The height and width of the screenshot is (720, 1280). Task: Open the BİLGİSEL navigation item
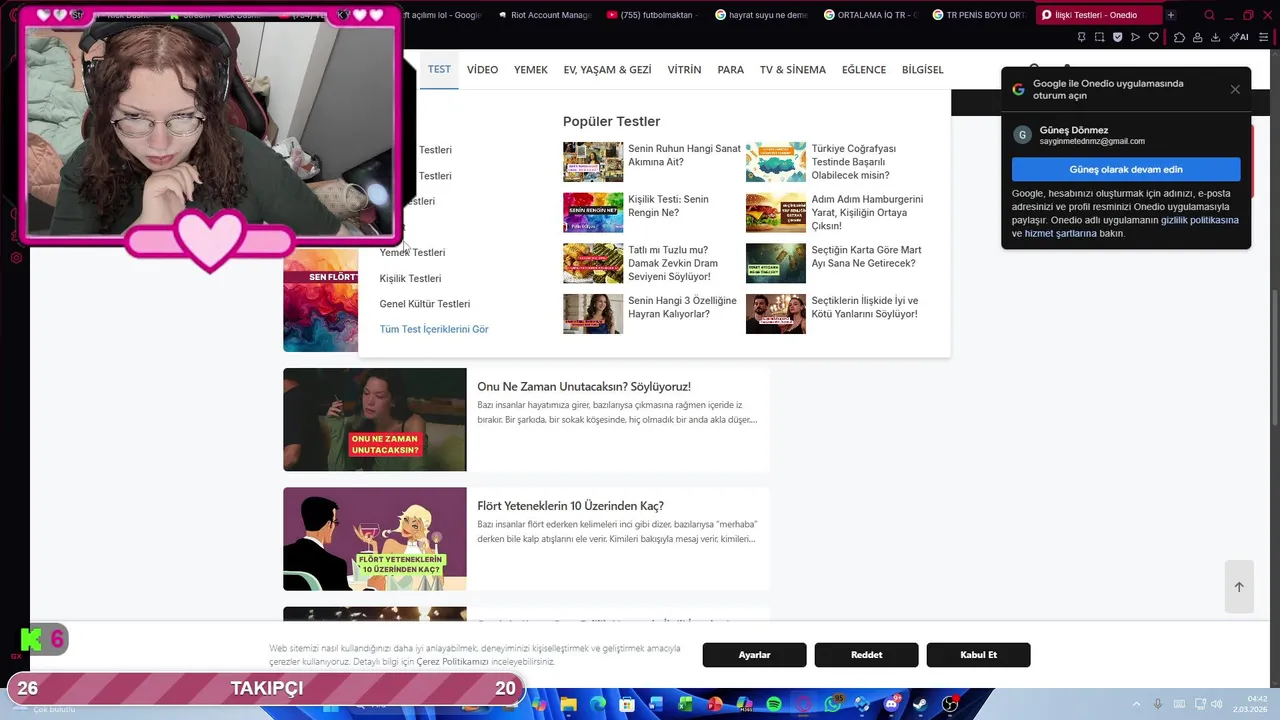(922, 70)
